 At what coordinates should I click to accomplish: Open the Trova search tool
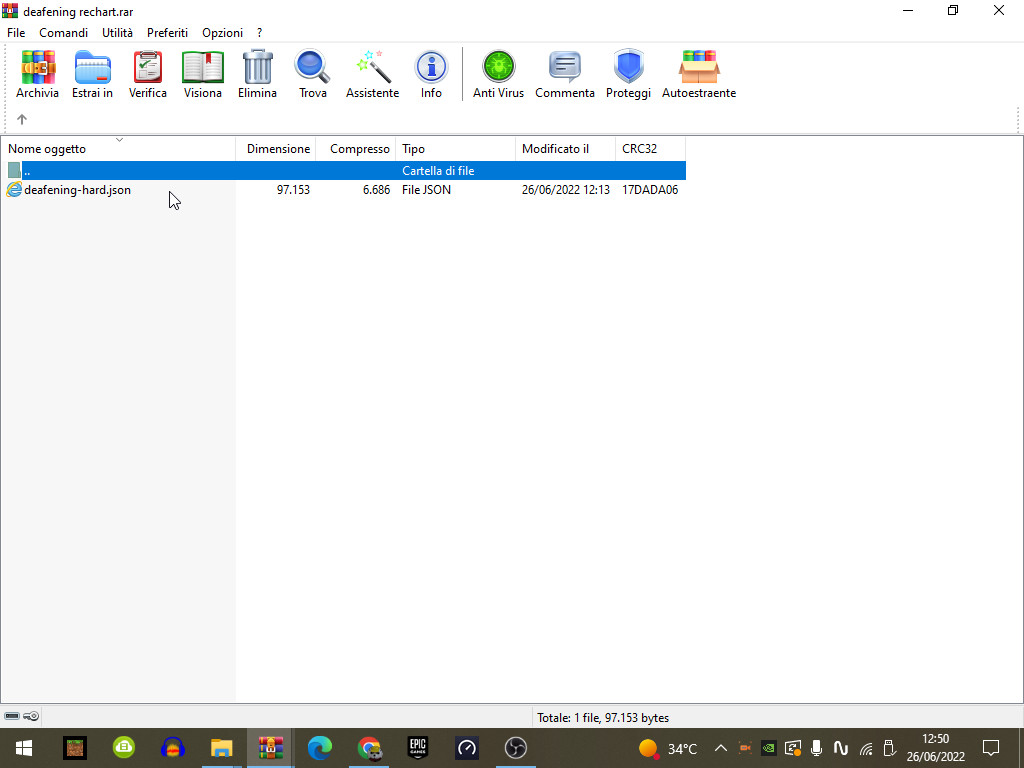313,74
